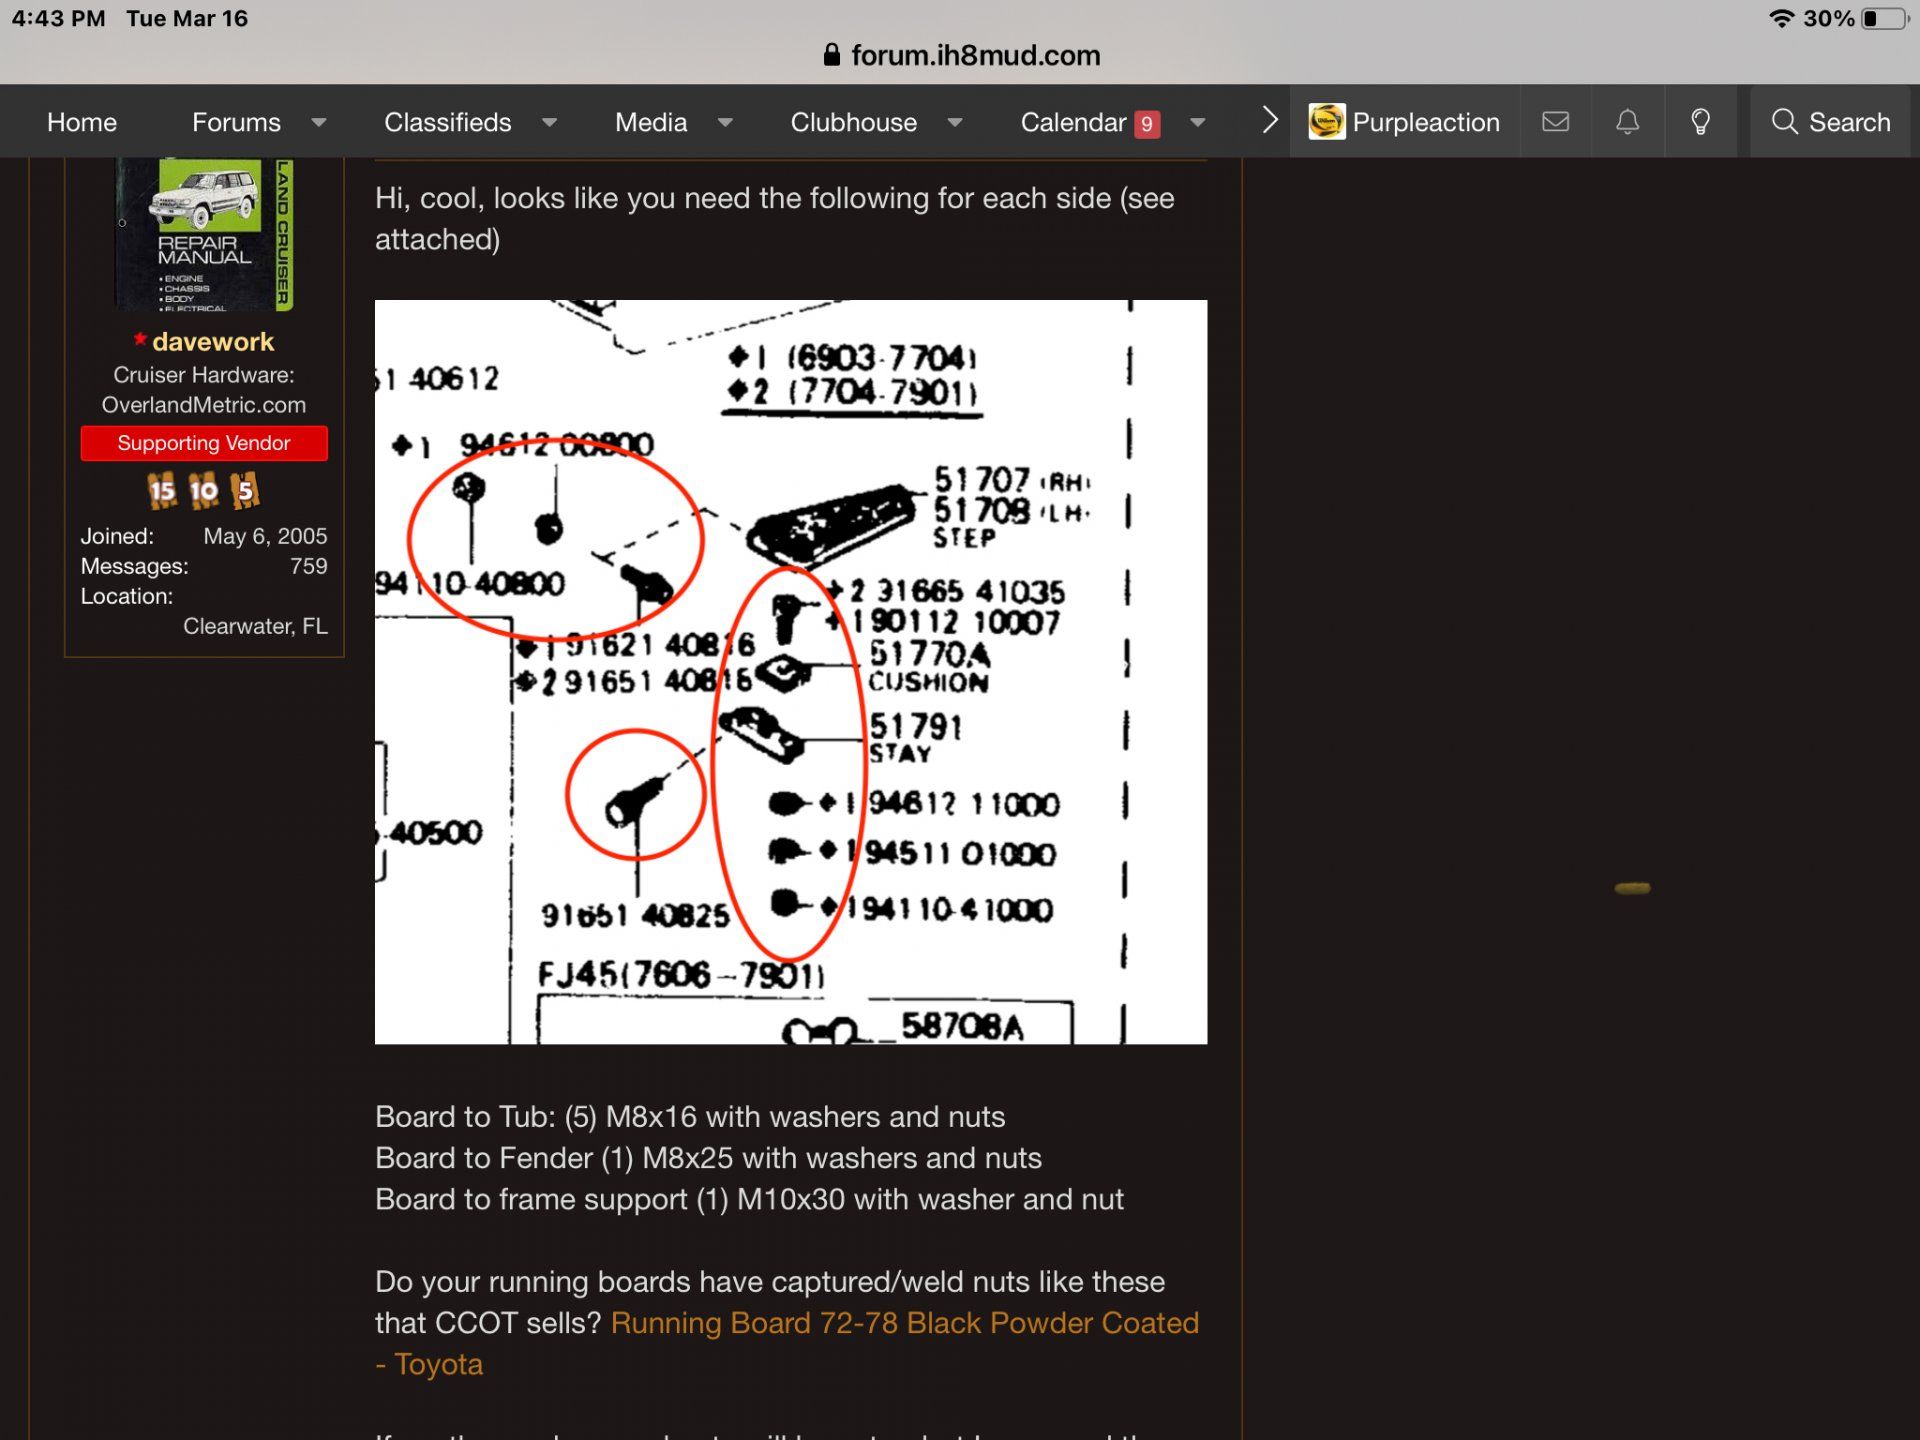
Task: Open the Media menu item
Action: click(651, 122)
